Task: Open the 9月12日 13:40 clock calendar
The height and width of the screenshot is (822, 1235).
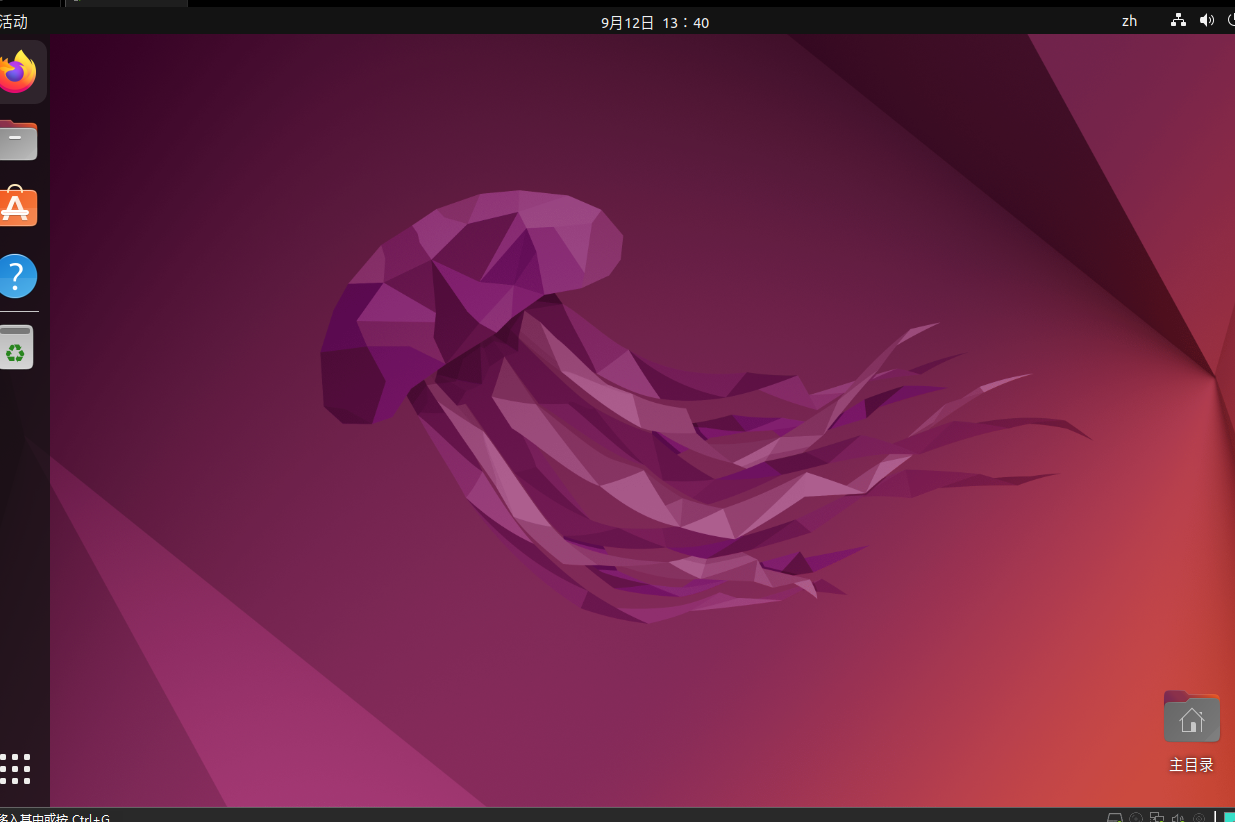Action: pyautogui.click(x=655, y=22)
